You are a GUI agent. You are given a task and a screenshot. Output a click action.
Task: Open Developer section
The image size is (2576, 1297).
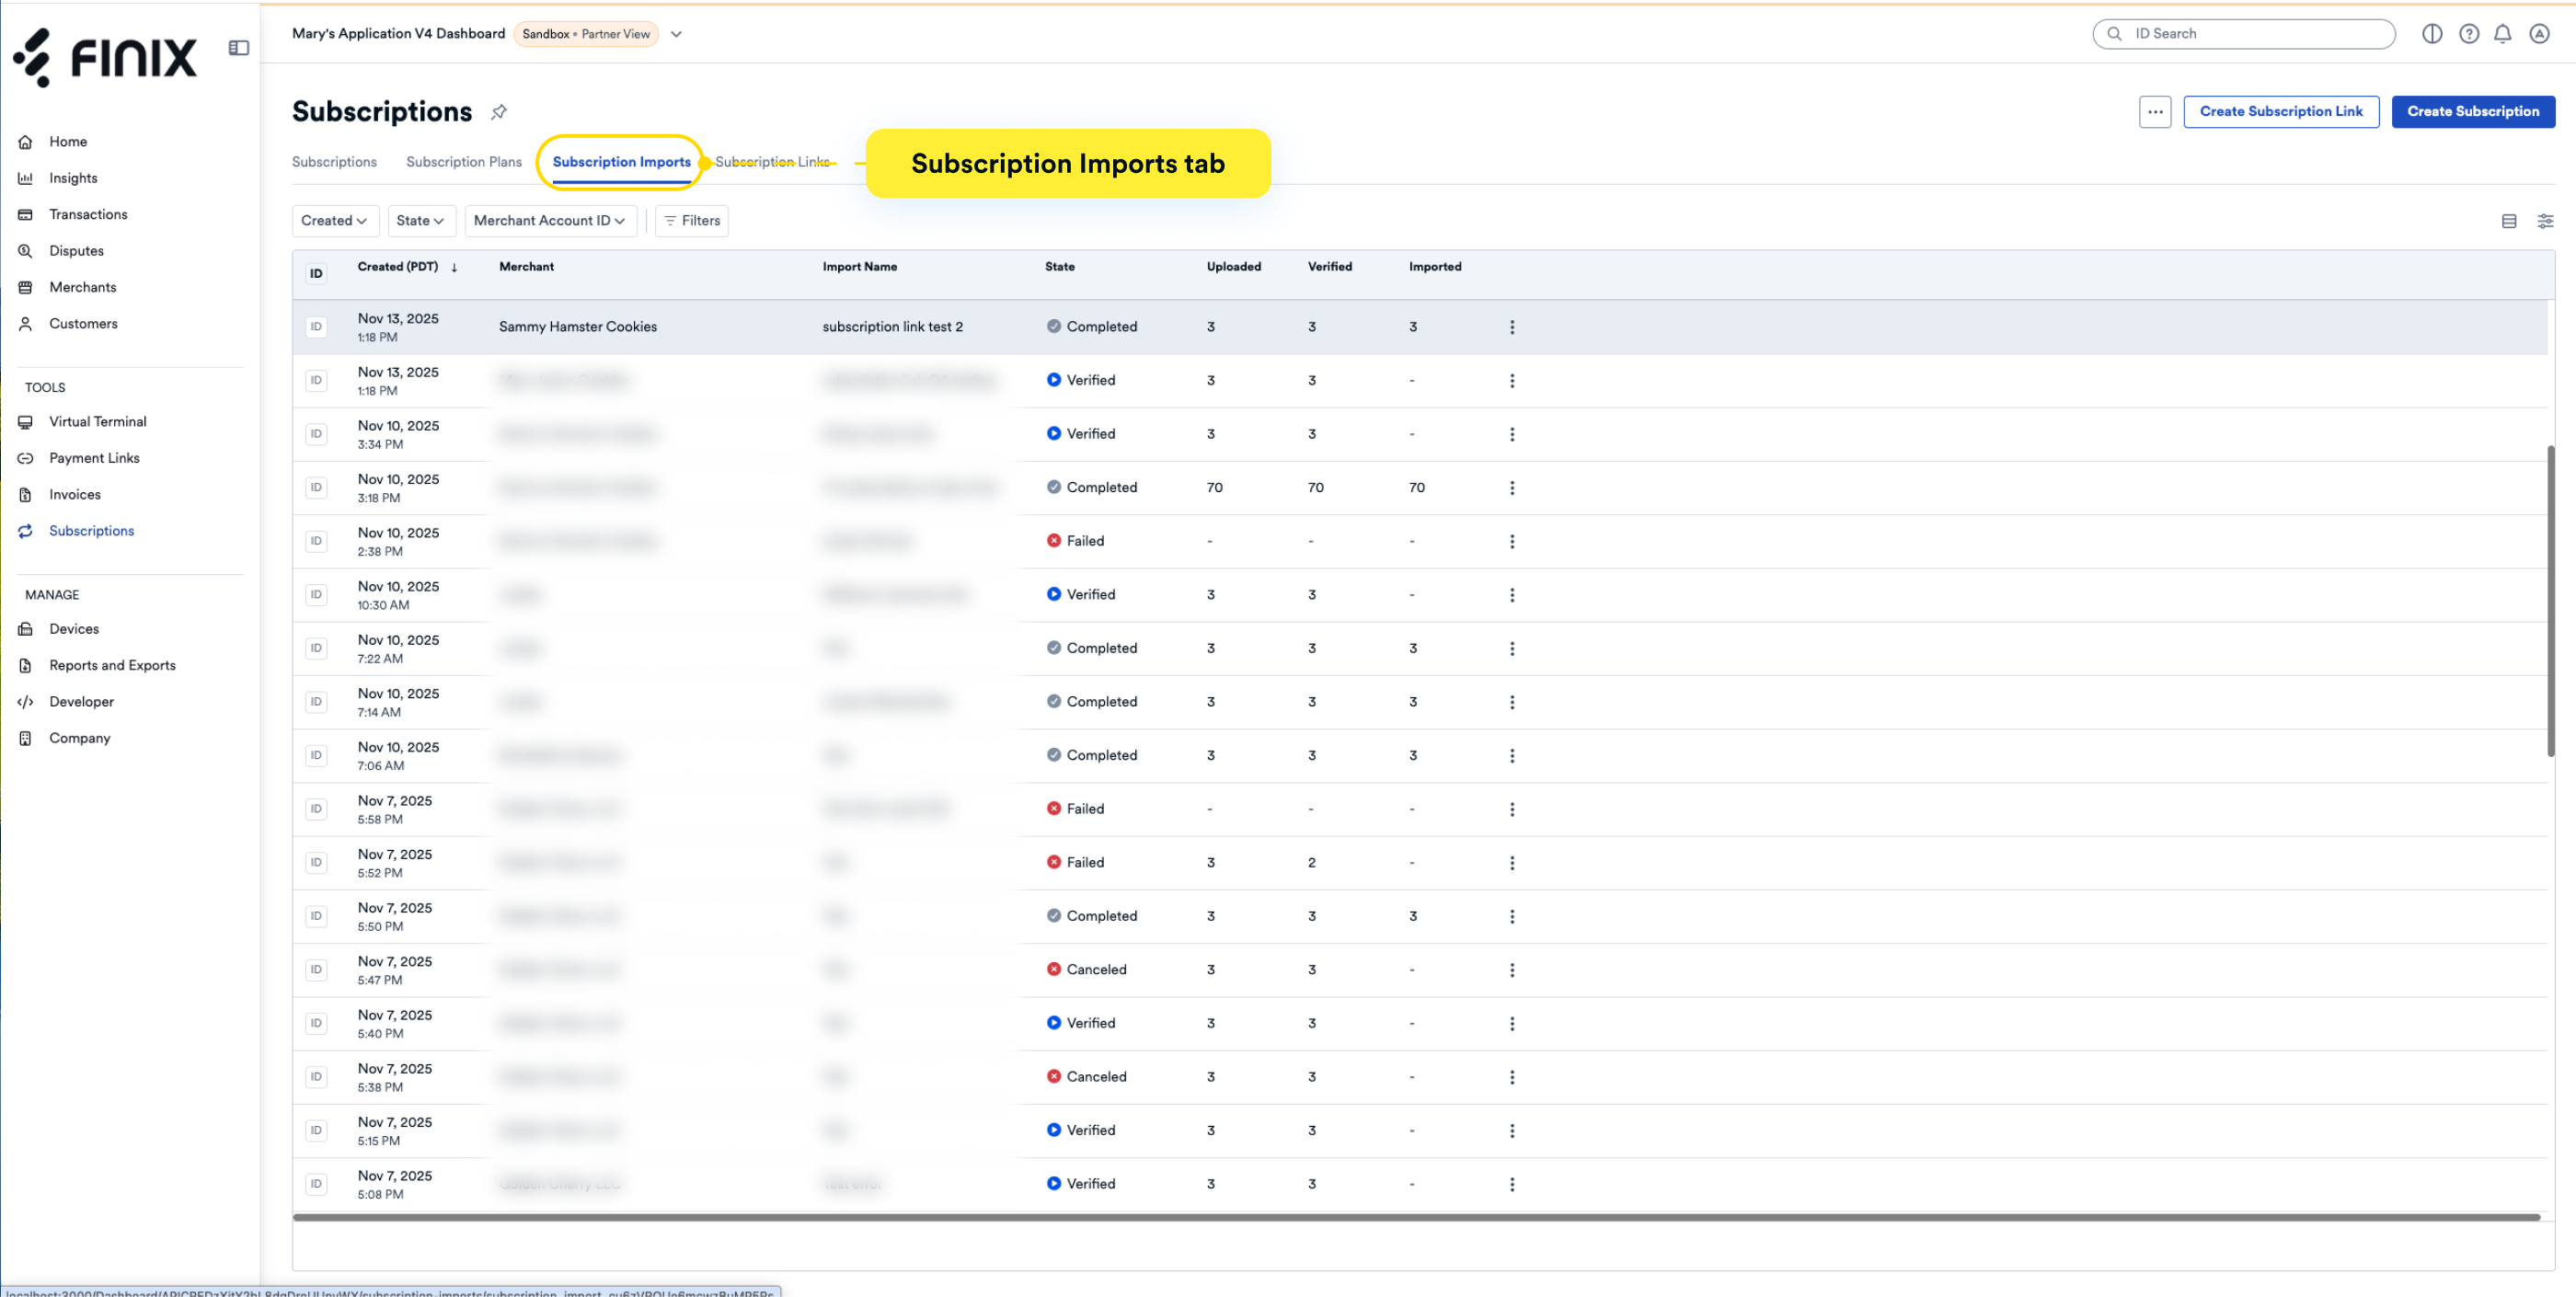pyautogui.click(x=81, y=702)
